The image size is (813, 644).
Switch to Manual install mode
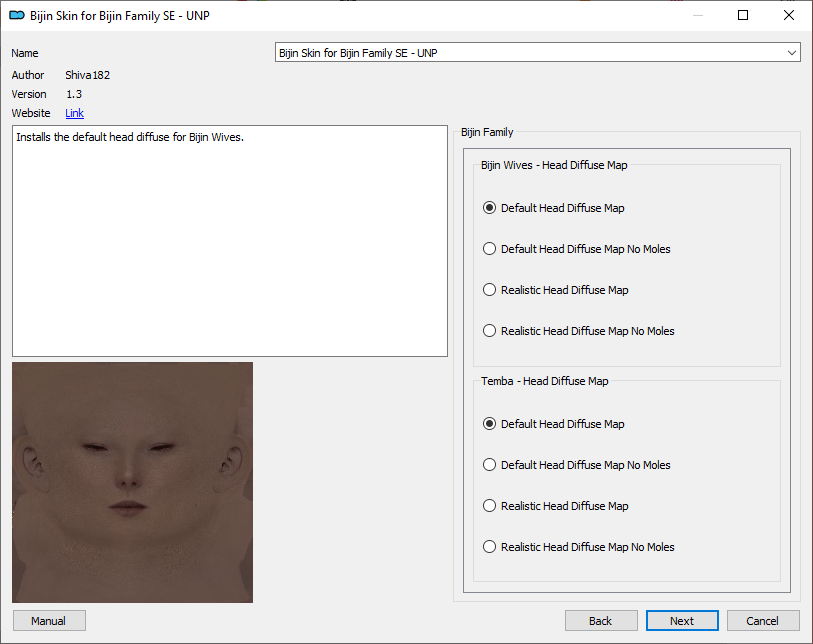tap(49, 621)
